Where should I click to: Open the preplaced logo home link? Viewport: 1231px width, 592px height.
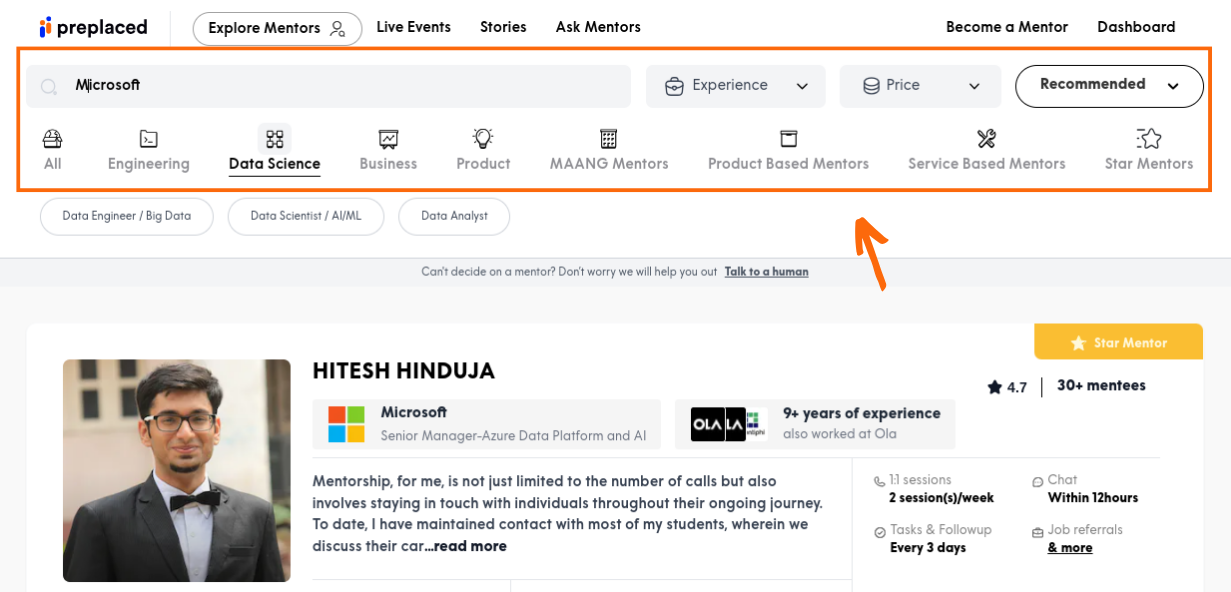(93, 27)
